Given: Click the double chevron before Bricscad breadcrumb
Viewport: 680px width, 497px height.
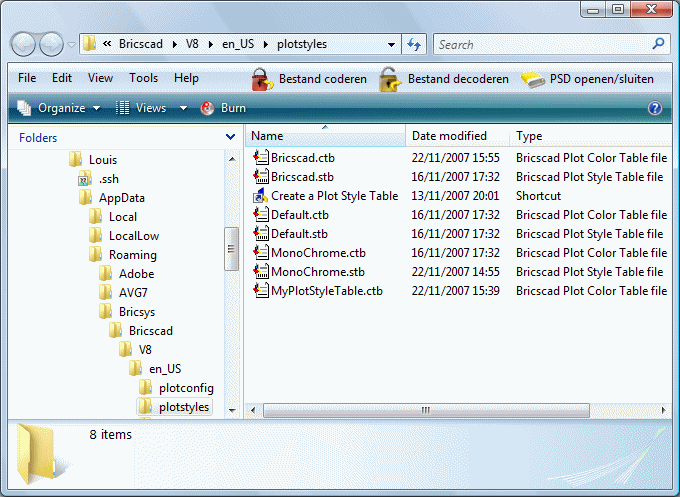Looking at the screenshot, I should 107,44.
